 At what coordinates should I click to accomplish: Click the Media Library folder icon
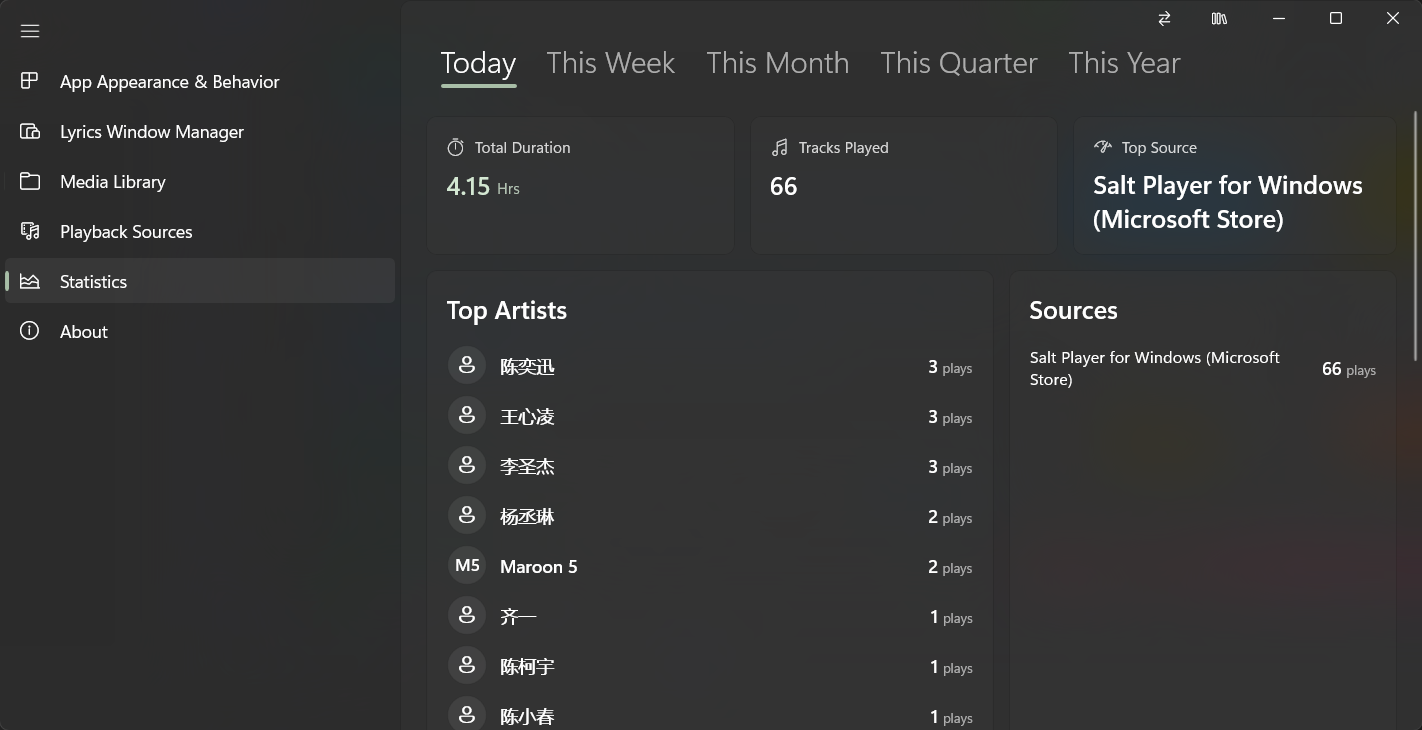pyautogui.click(x=30, y=181)
